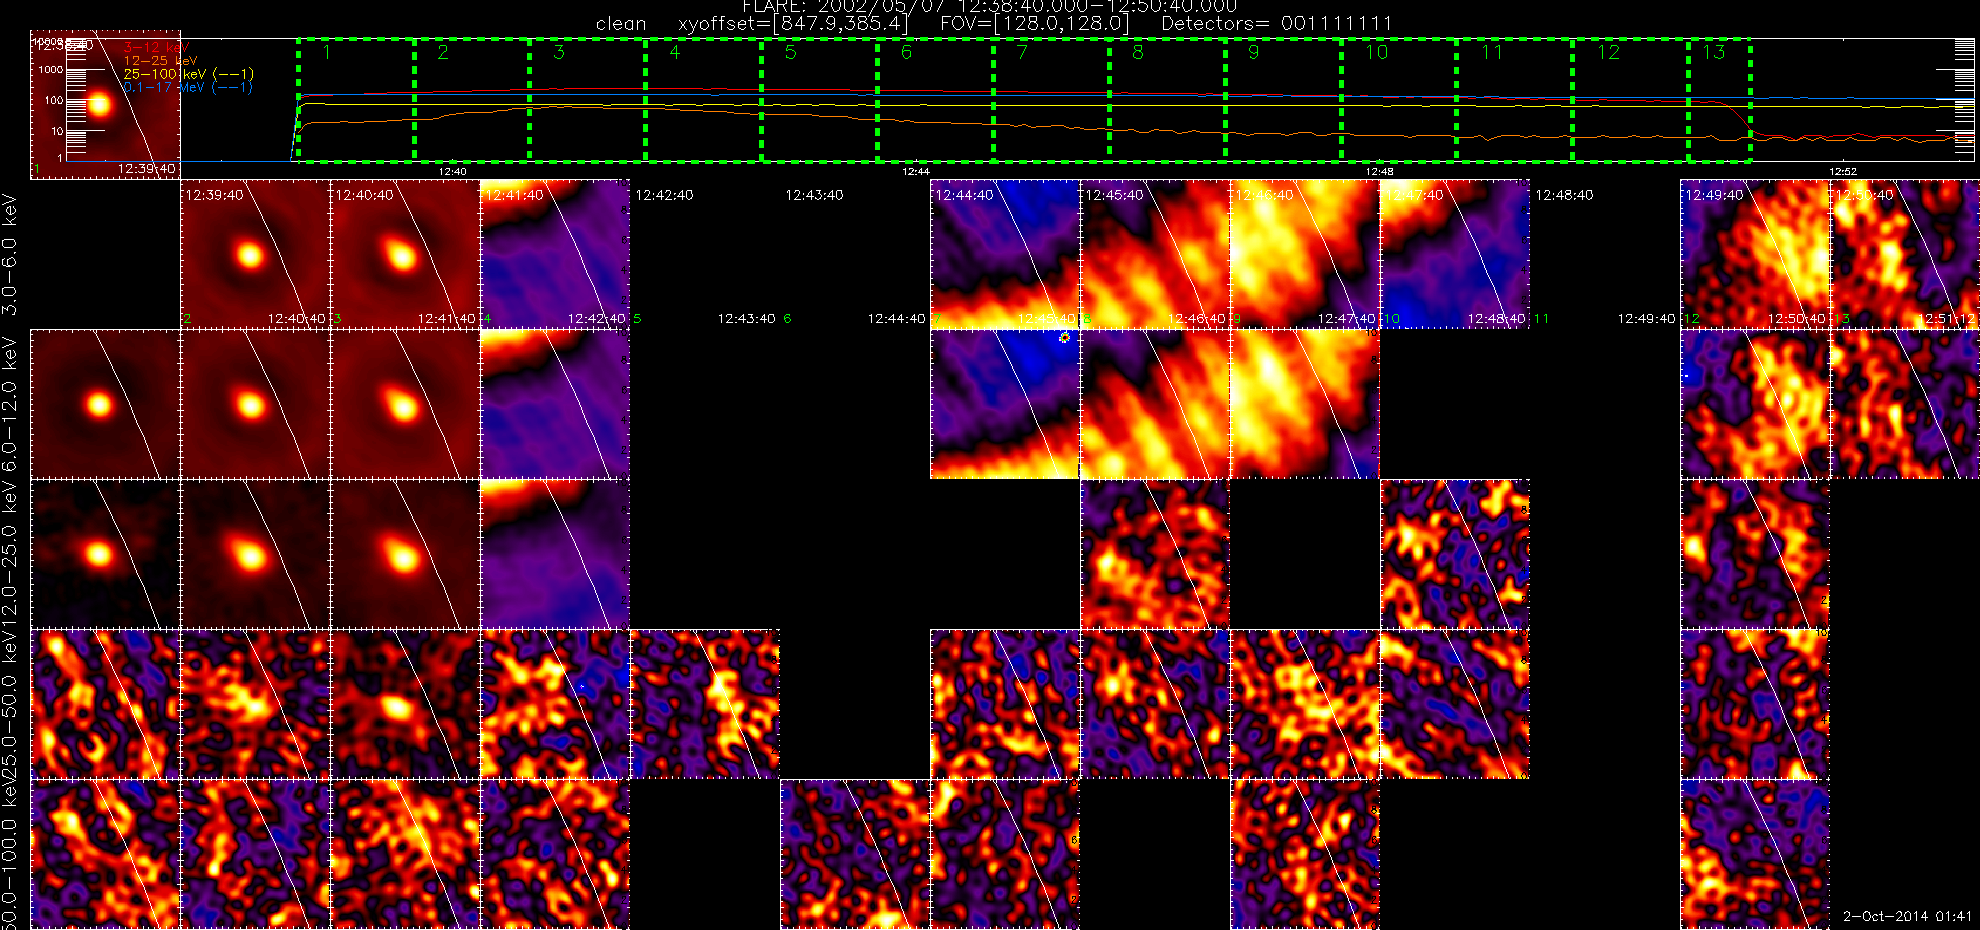Viewport: 1980px width, 930px height.
Task: Select the 3.0-6.0 keV image at 12:41:40
Action: 555,254
